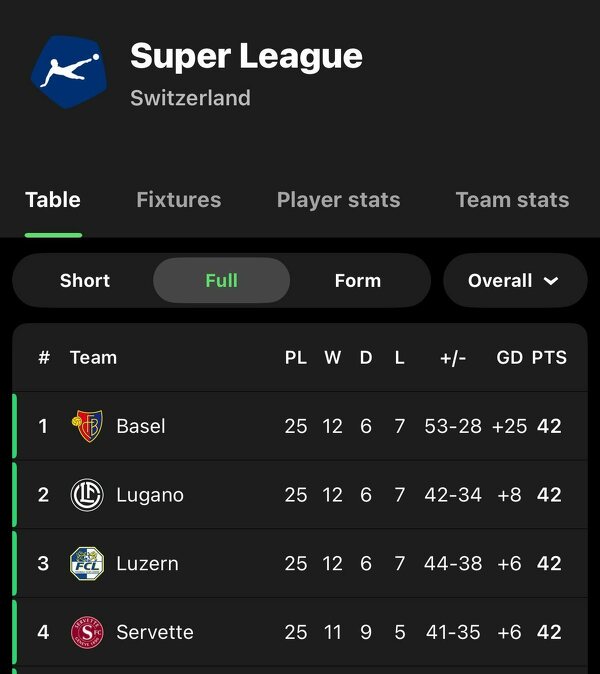
Task: Select the Table tab
Action: click(53, 200)
